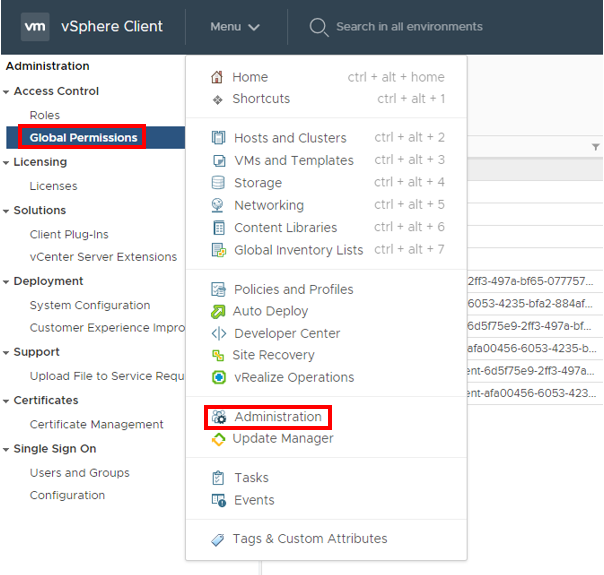Collapse the Access Control section
This screenshot has width=604, height=575.
(x=7, y=92)
